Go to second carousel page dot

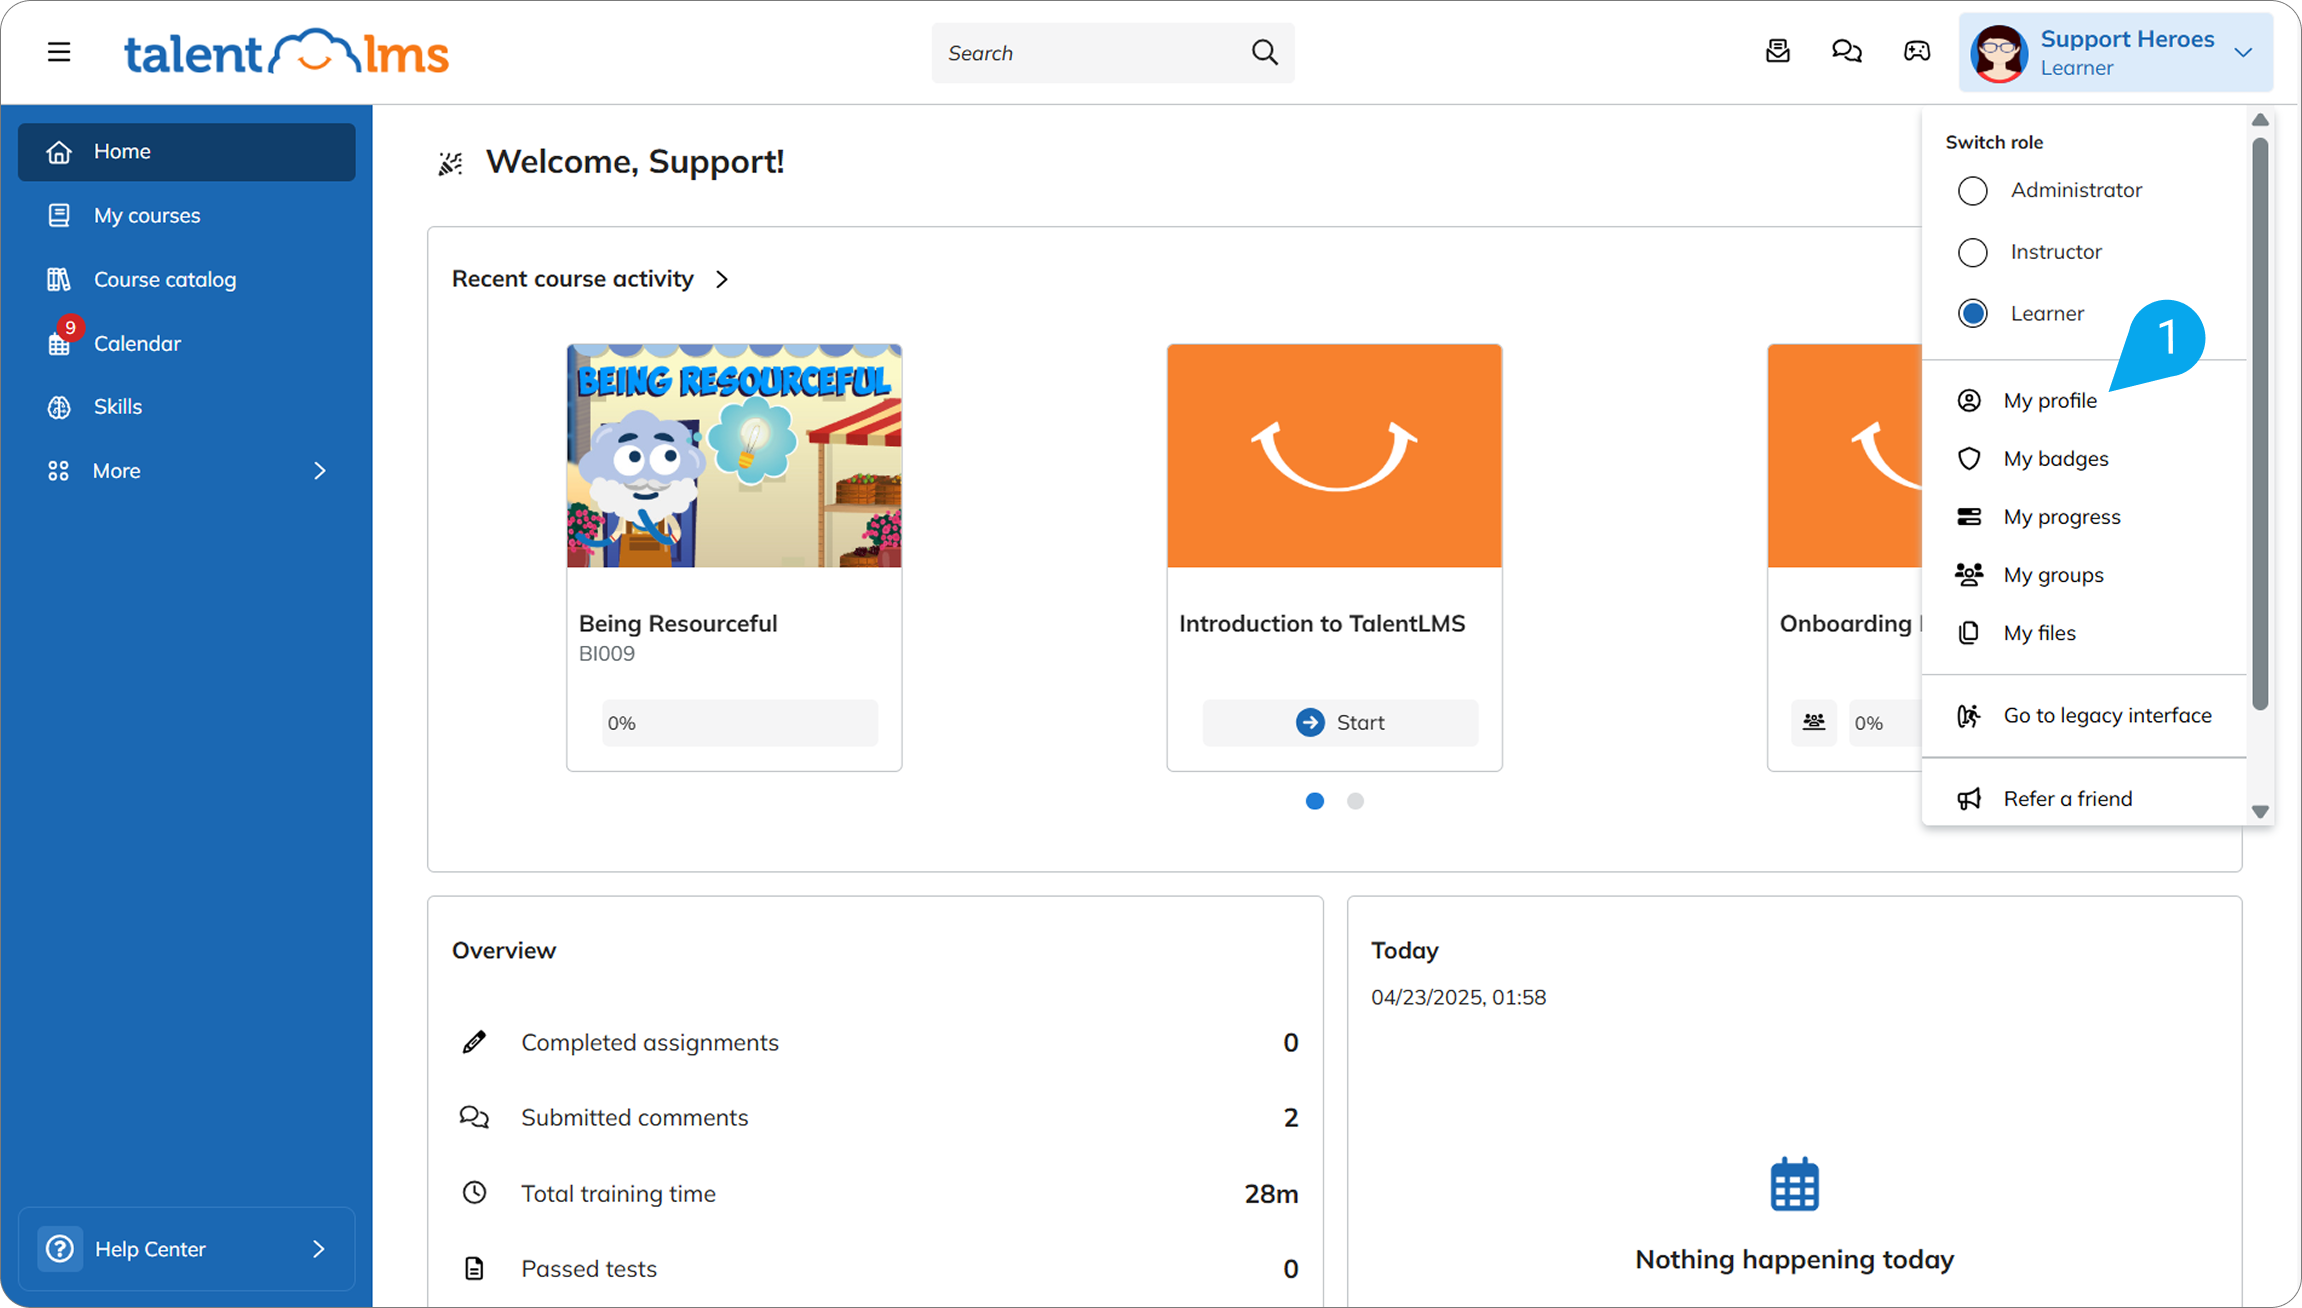tap(1355, 801)
